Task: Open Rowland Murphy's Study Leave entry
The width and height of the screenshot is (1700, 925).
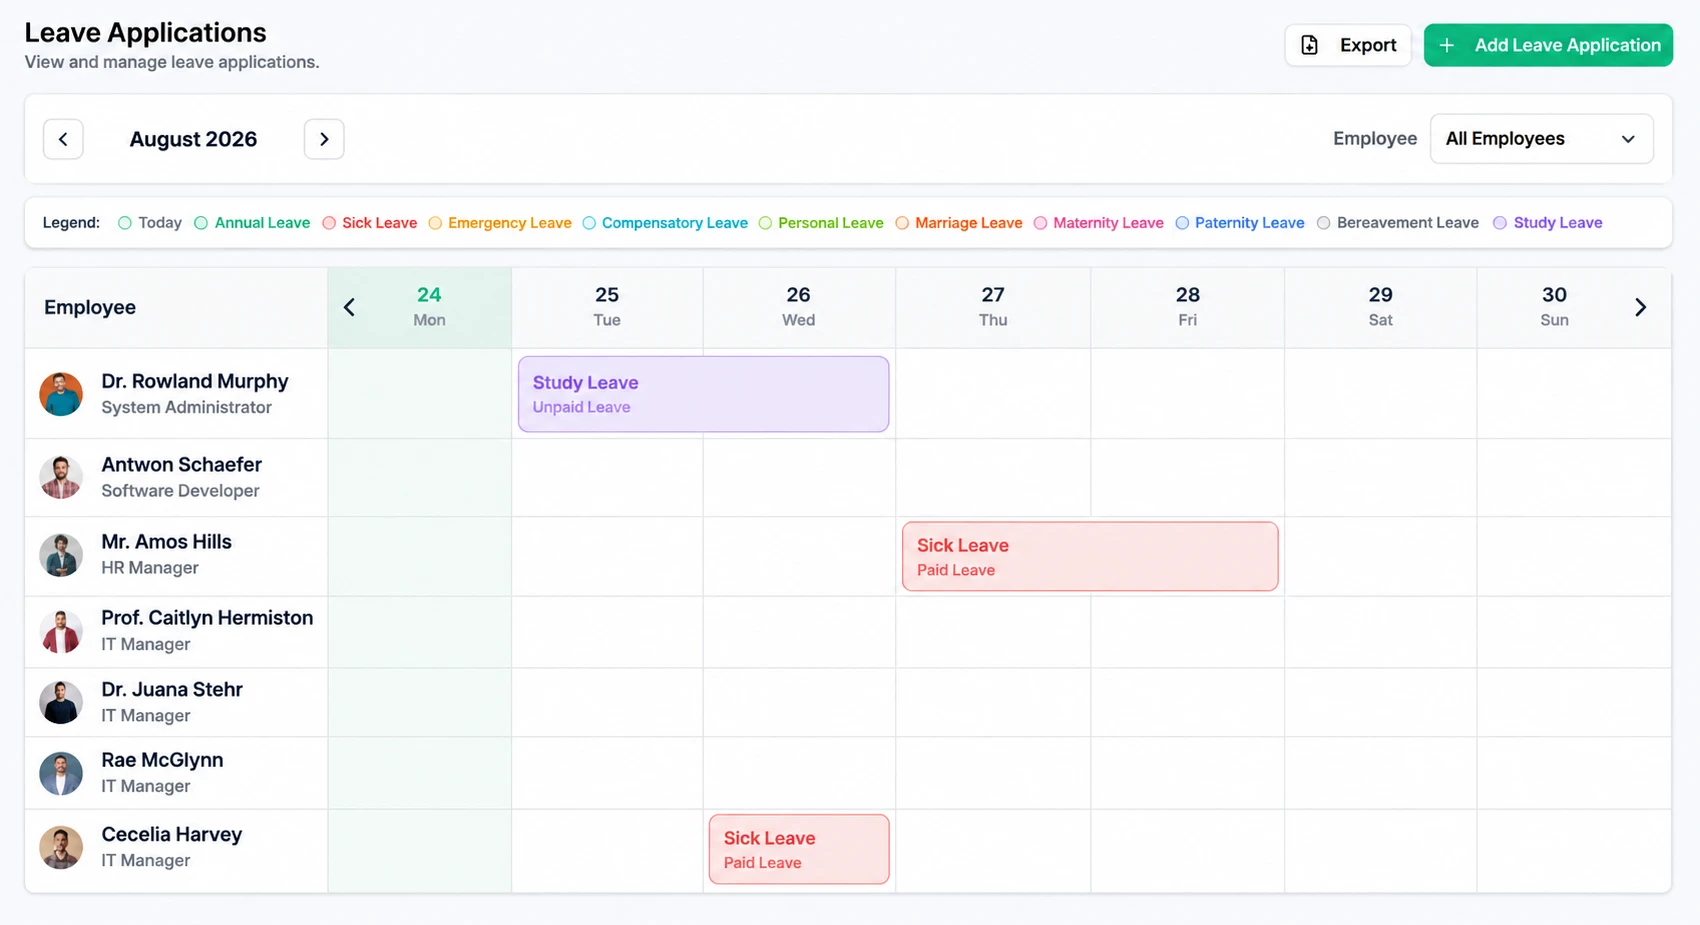Action: (703, 394)
